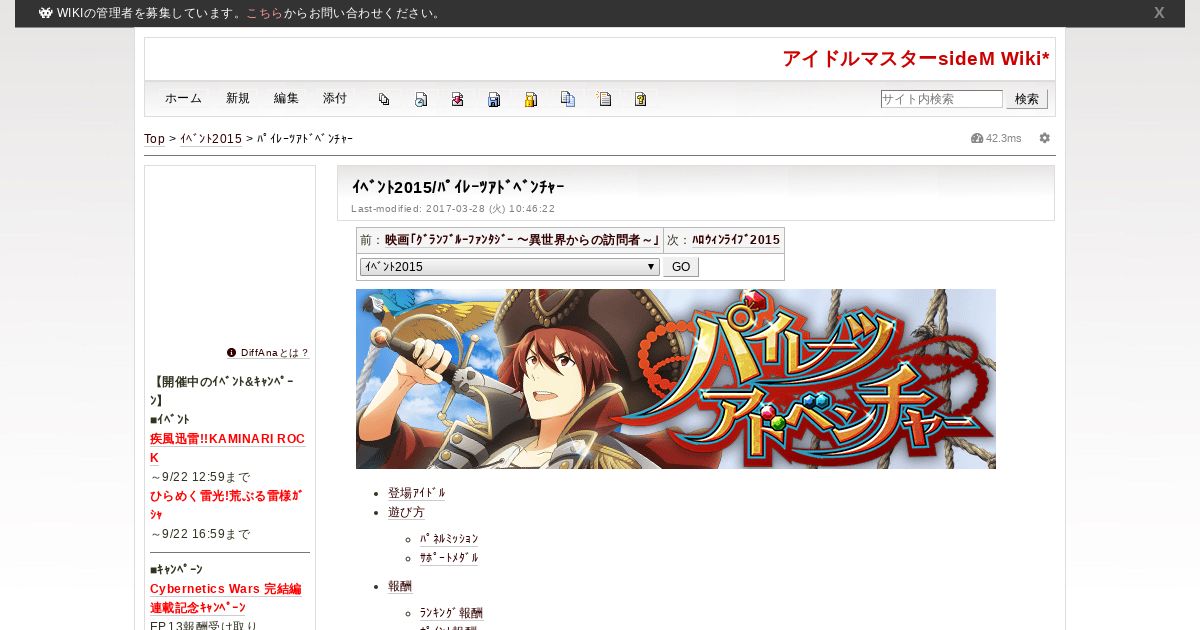Viewport: 1200px width, 630px height.
Task: Open the 疾風迅雷!!KAMINARI ROCK event link
Action: click(x=227, y=448)
